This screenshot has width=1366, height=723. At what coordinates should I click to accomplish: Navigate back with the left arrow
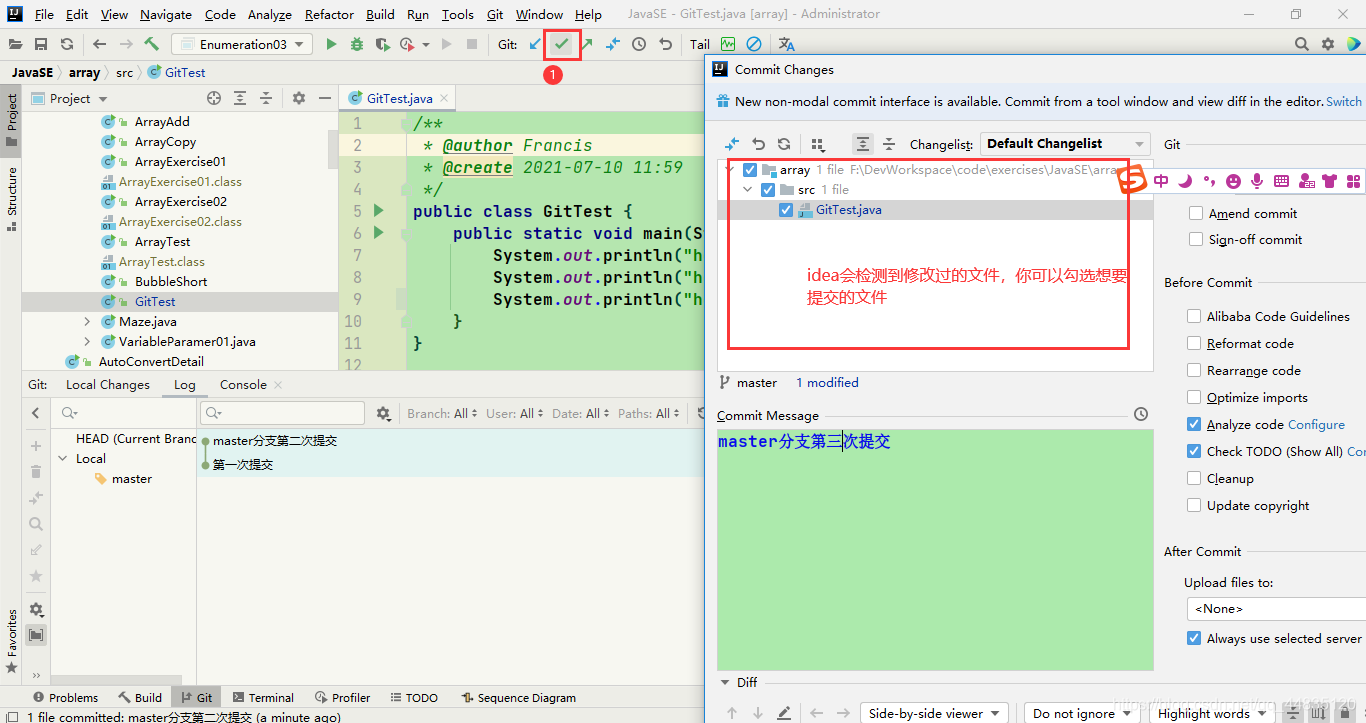99,44
